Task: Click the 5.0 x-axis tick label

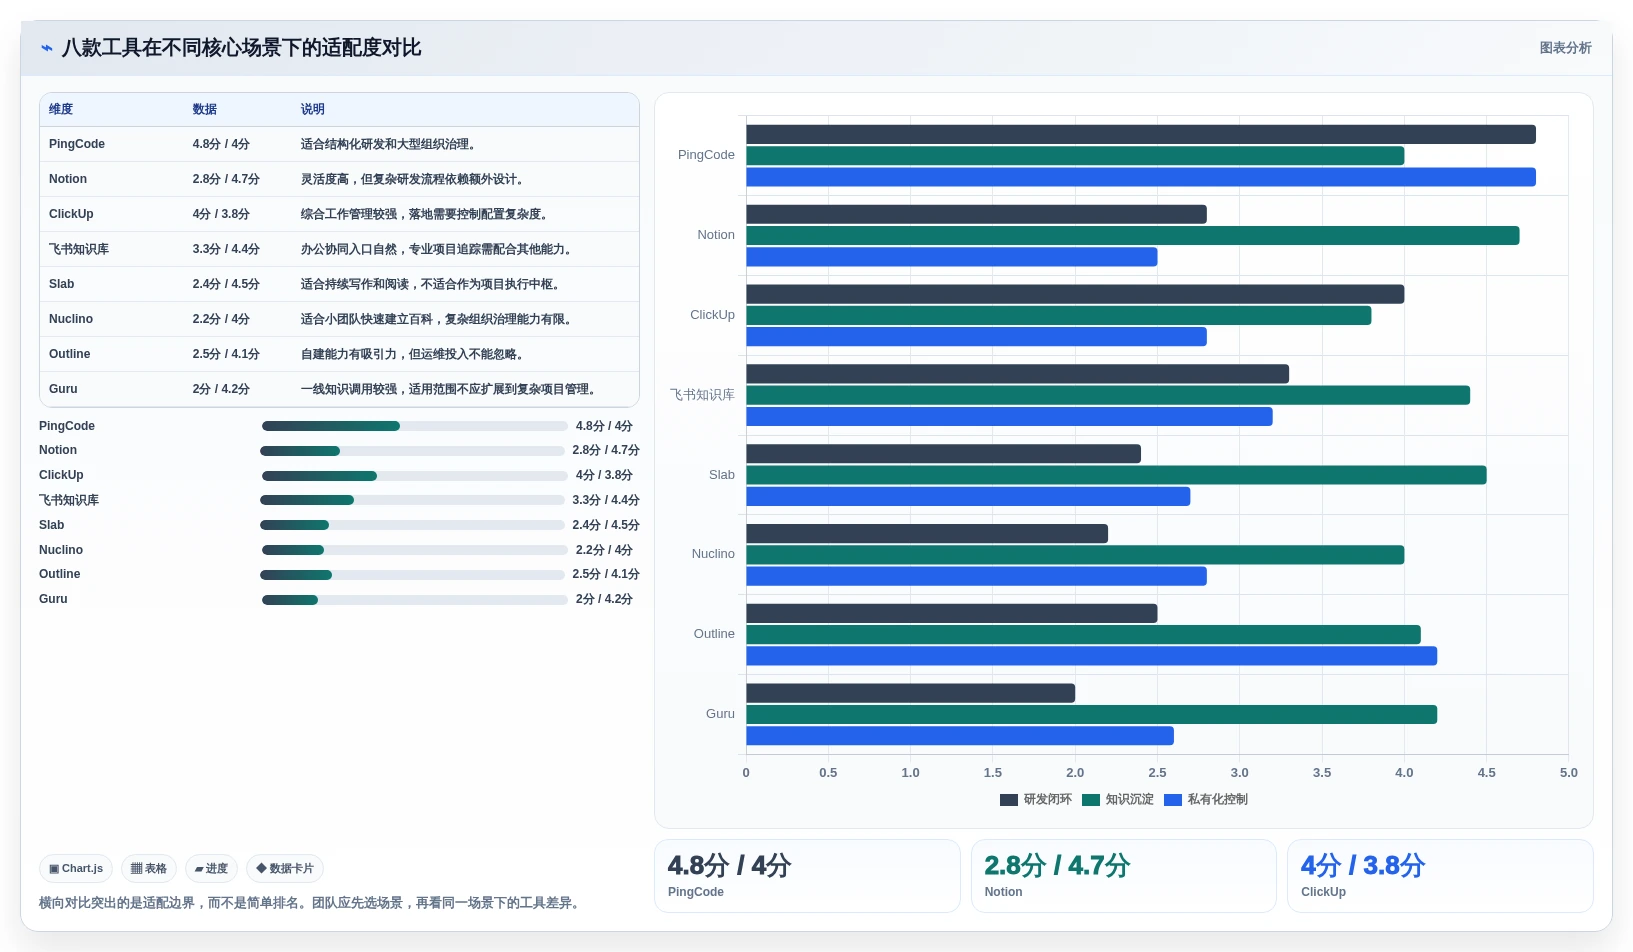Action: (x=1568, y=773)
